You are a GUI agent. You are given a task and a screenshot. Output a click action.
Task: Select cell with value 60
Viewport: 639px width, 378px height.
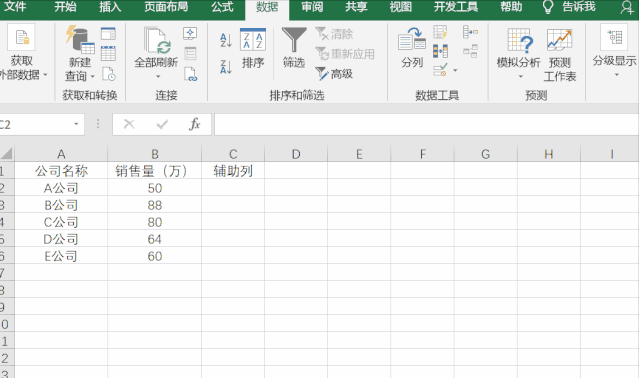pyautogui.click(x=154, y=256)
